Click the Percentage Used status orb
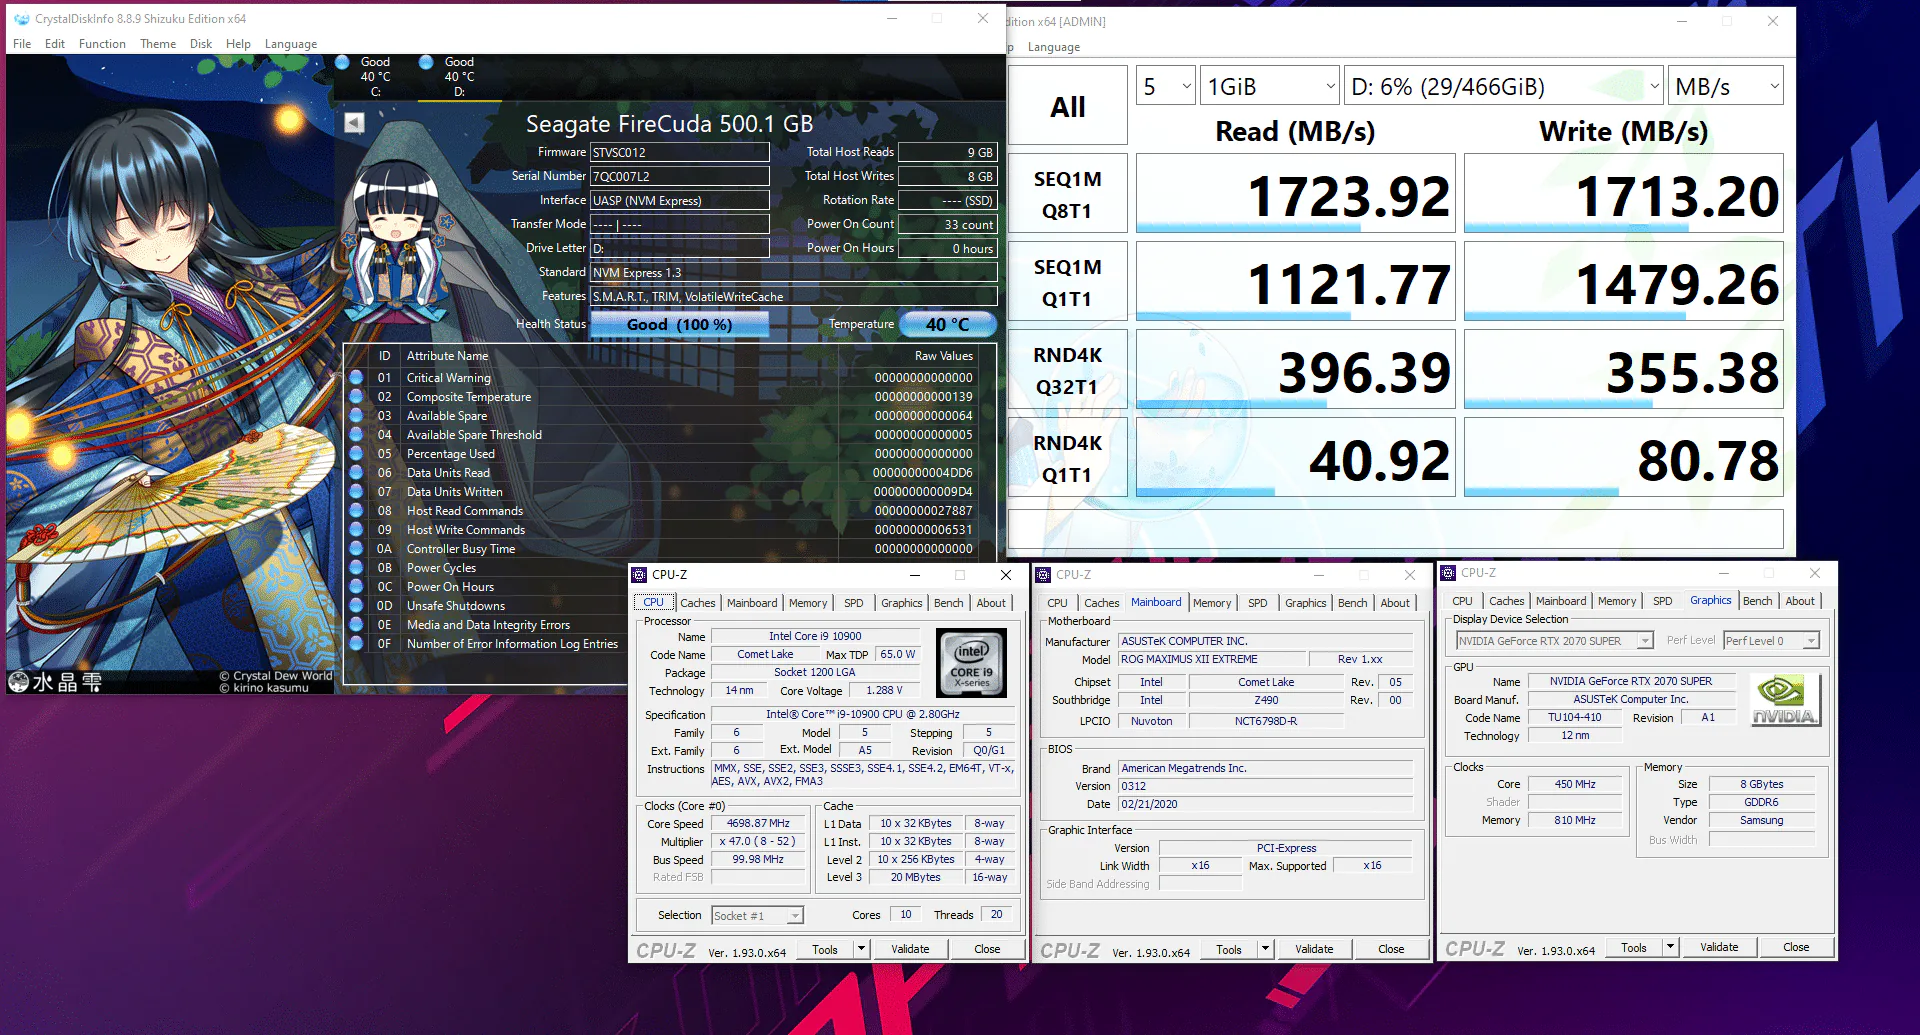 pyautogui.click(x=356, y=454)
